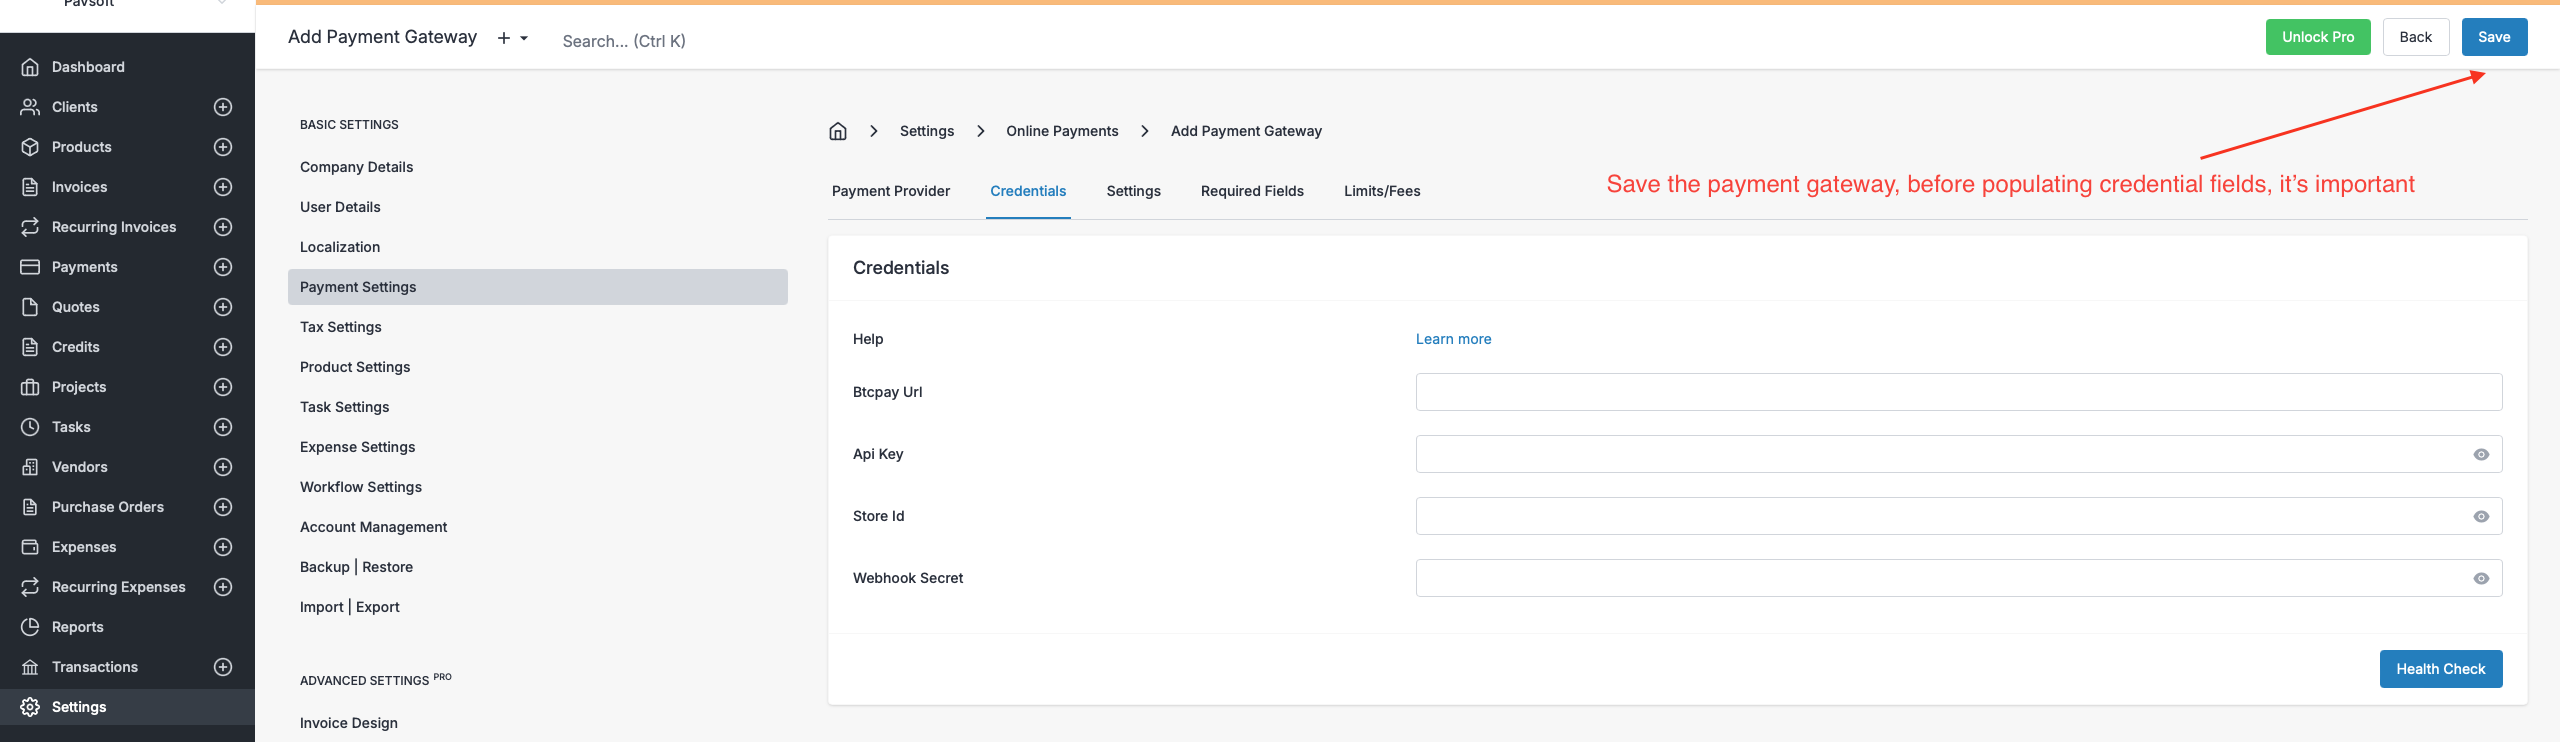Open Workflow Settings
The image size is (2560, 742).
[361, 487]
